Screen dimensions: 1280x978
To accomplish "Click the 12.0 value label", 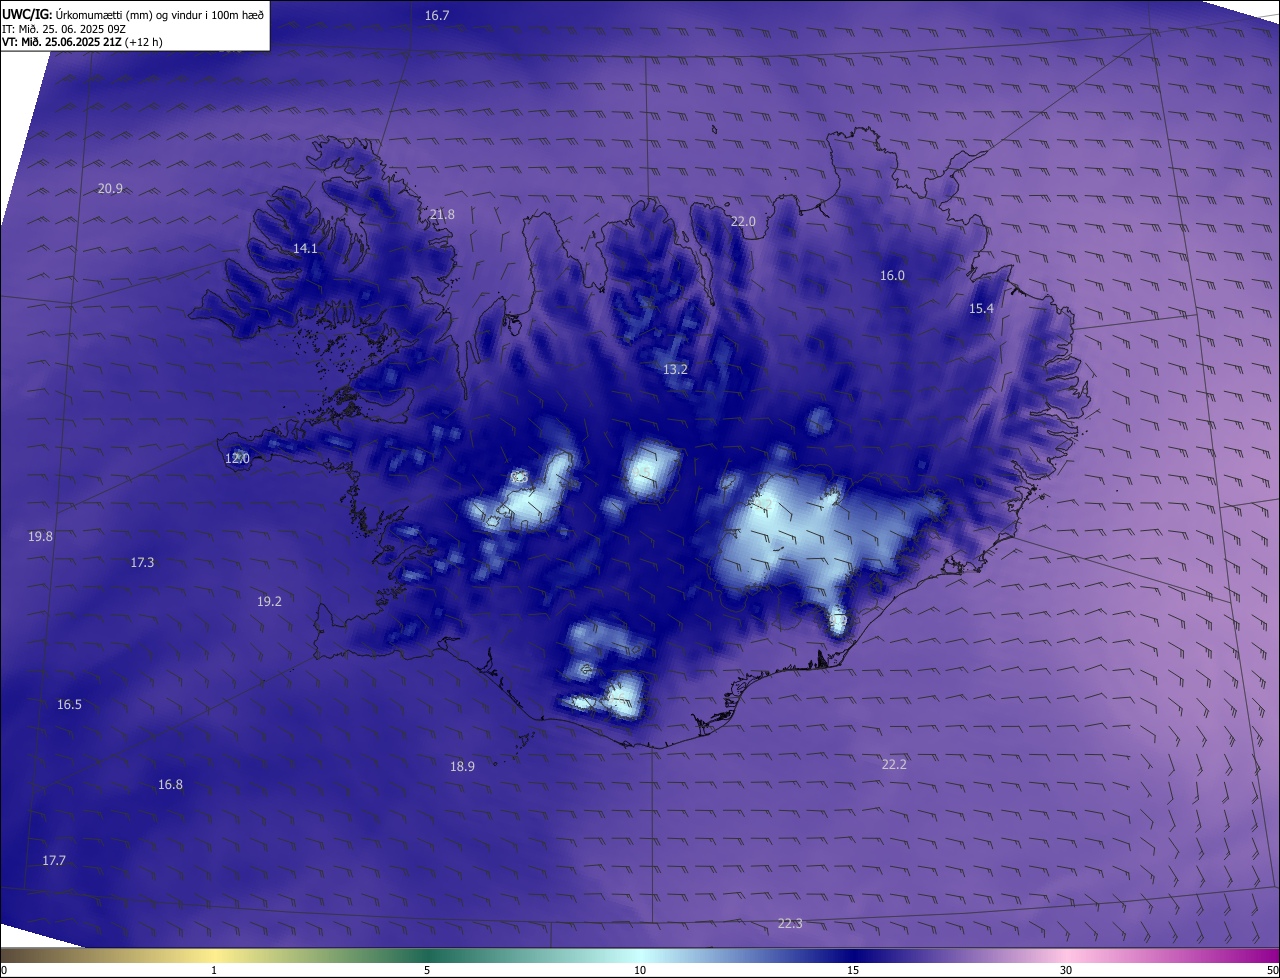I will click(237, 458).
